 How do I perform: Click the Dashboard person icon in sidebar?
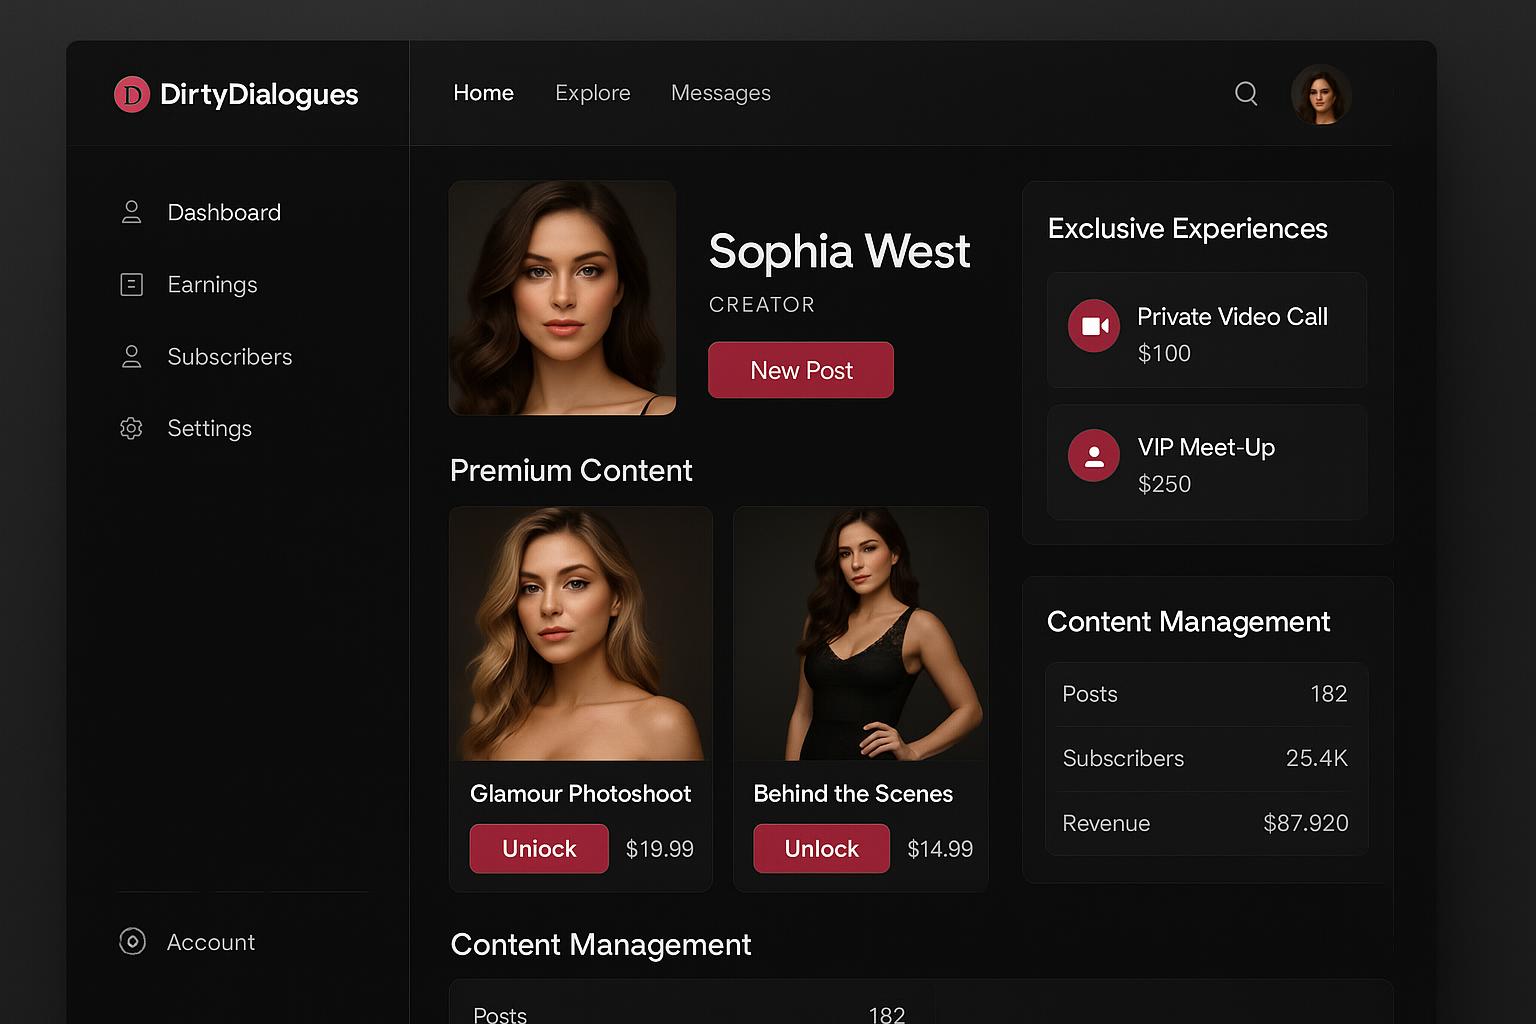pos(131,212)
